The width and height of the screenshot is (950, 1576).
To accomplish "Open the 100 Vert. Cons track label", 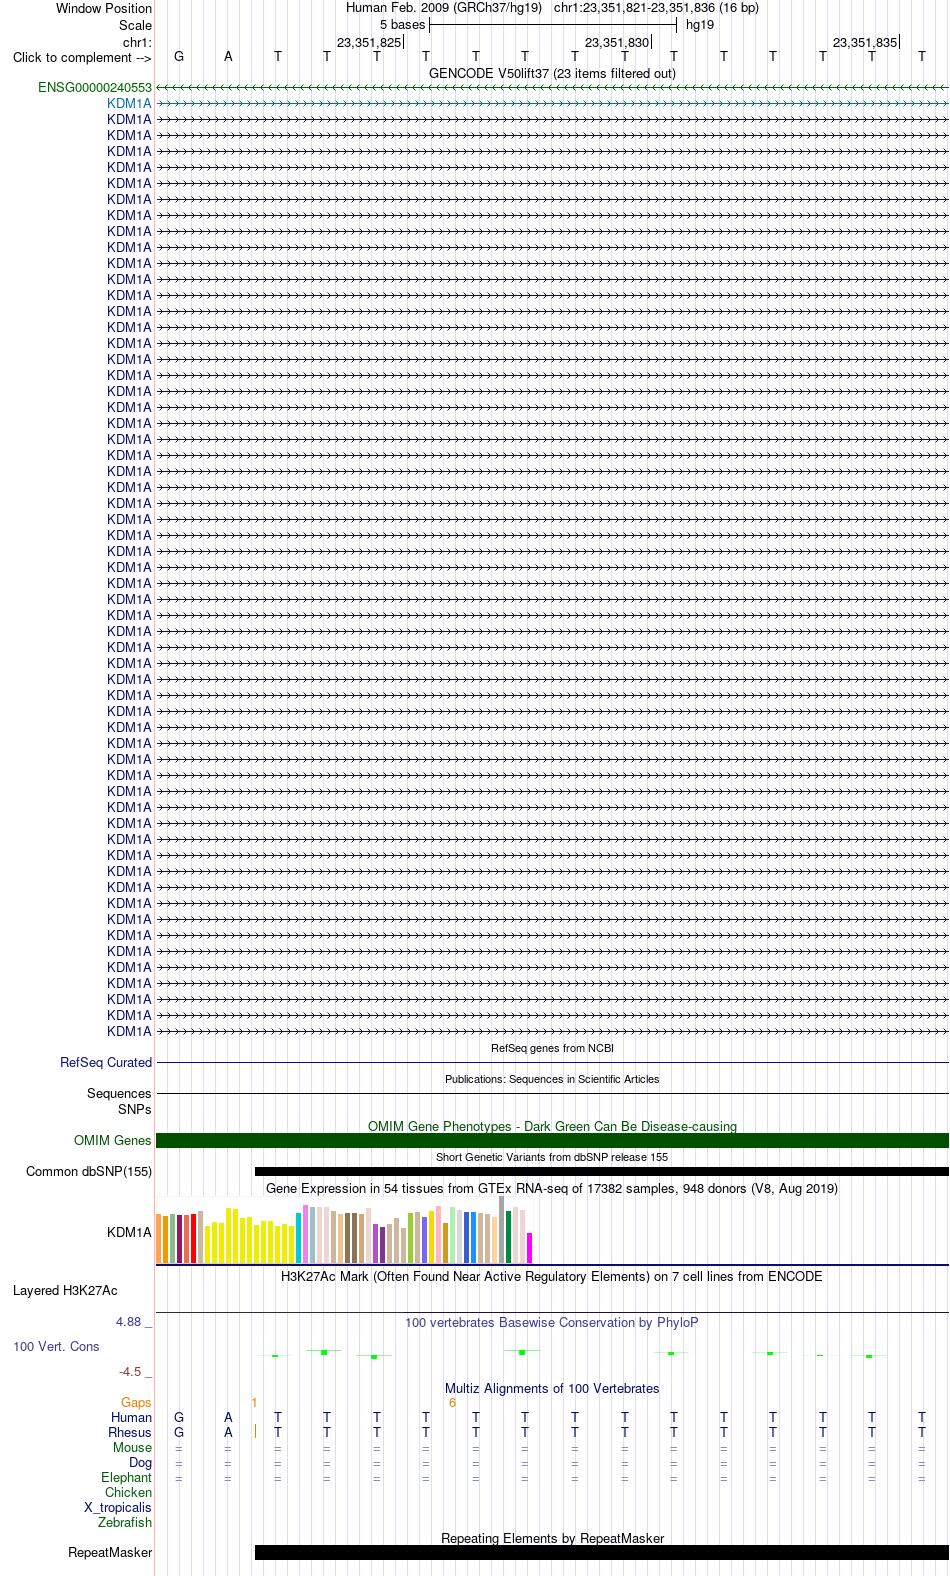I will [x=56, y=1347].
